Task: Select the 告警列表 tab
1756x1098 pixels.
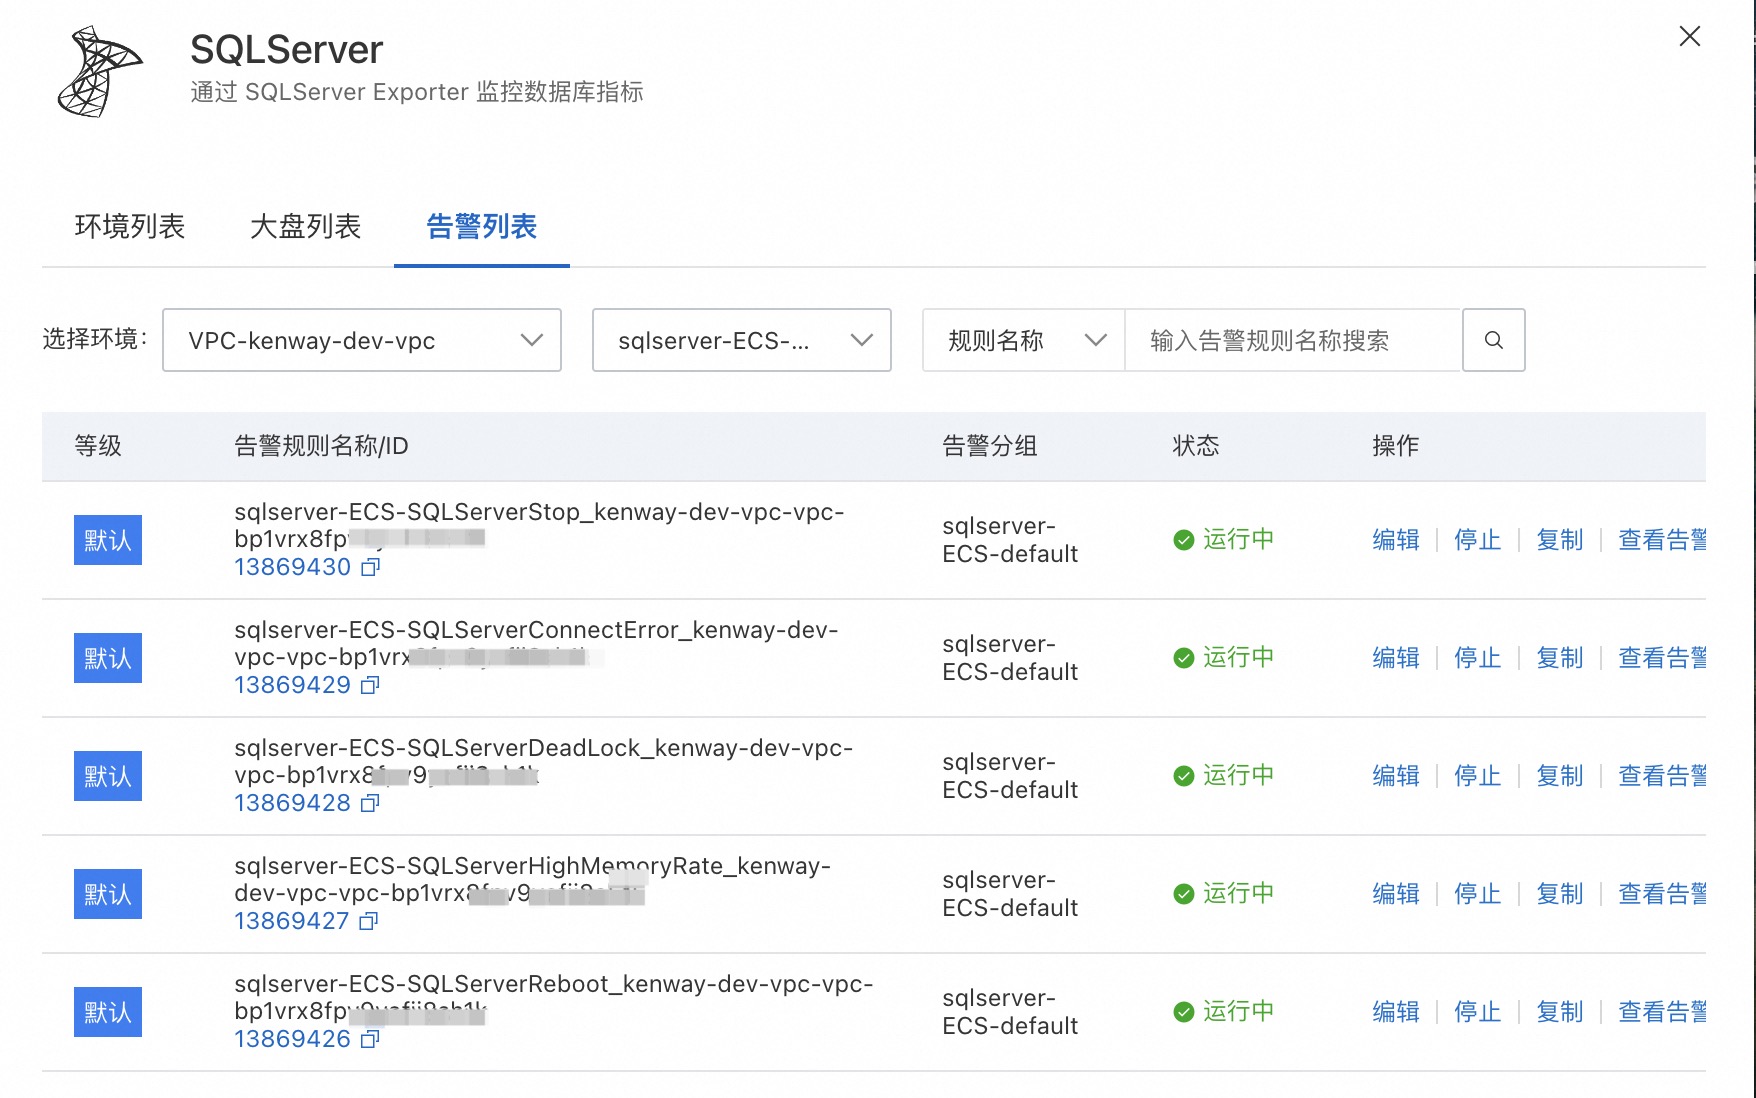Action: [482, 227]
